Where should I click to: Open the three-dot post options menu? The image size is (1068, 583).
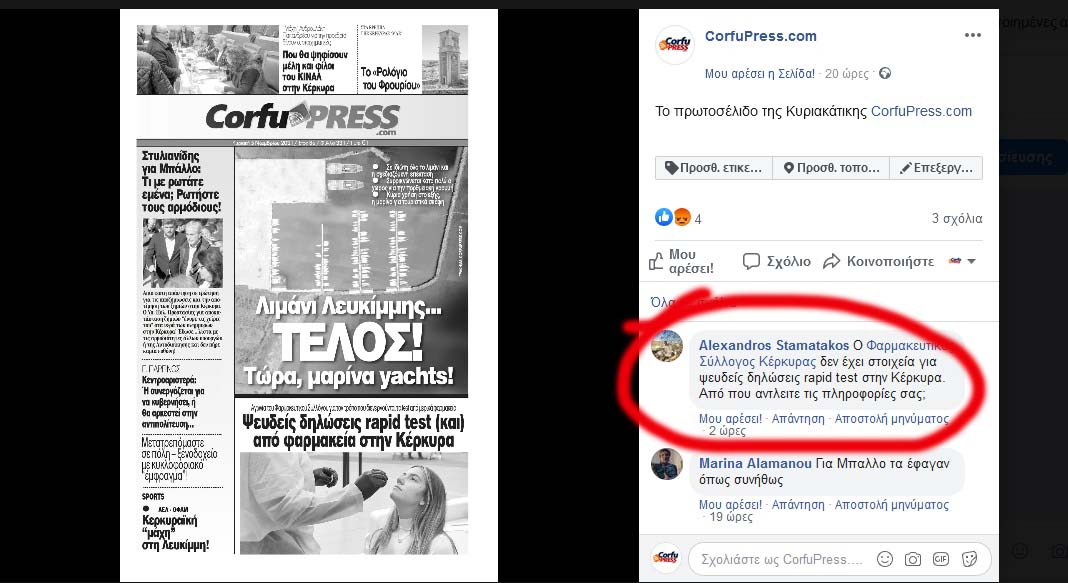972,35
